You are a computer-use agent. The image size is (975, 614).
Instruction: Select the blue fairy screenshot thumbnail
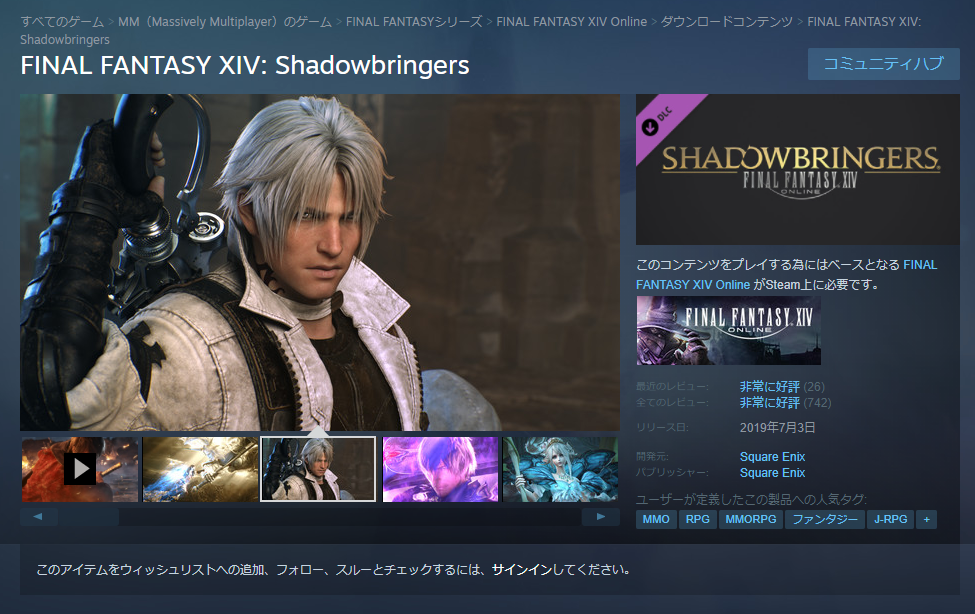[x=560, y=469]
